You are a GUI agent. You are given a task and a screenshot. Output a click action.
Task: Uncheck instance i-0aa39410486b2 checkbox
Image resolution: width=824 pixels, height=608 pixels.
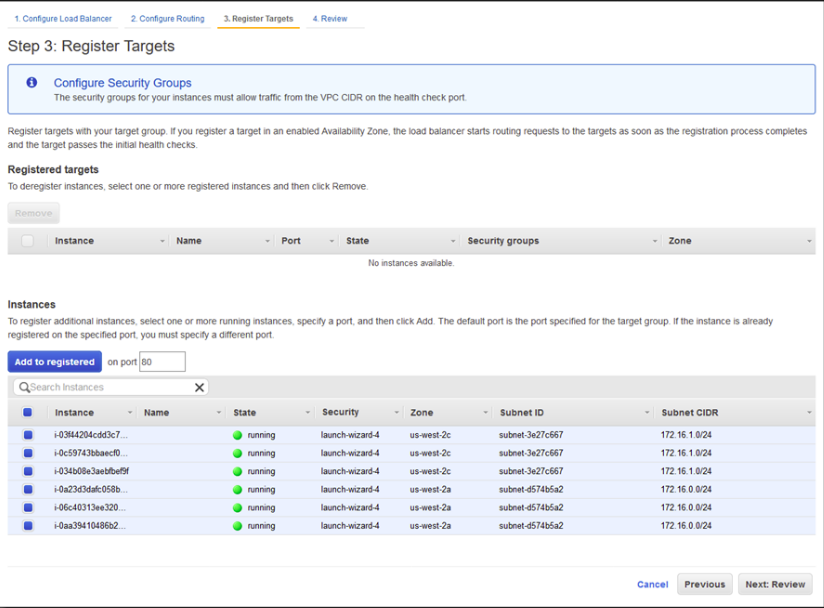click(x=28, y=525)
